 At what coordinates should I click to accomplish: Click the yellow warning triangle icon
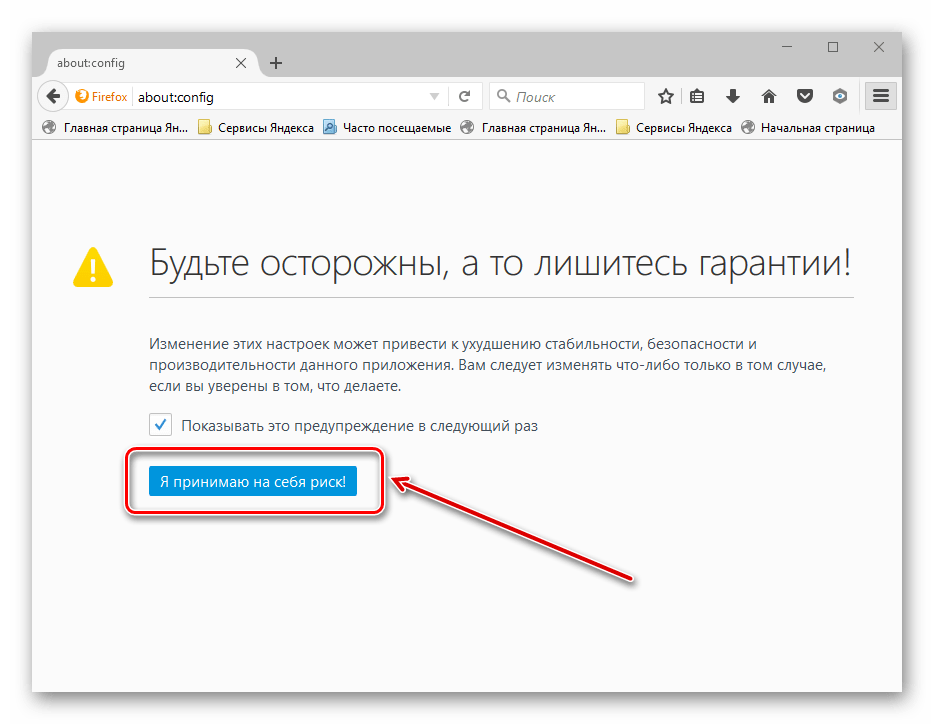[x=93, y=267]
